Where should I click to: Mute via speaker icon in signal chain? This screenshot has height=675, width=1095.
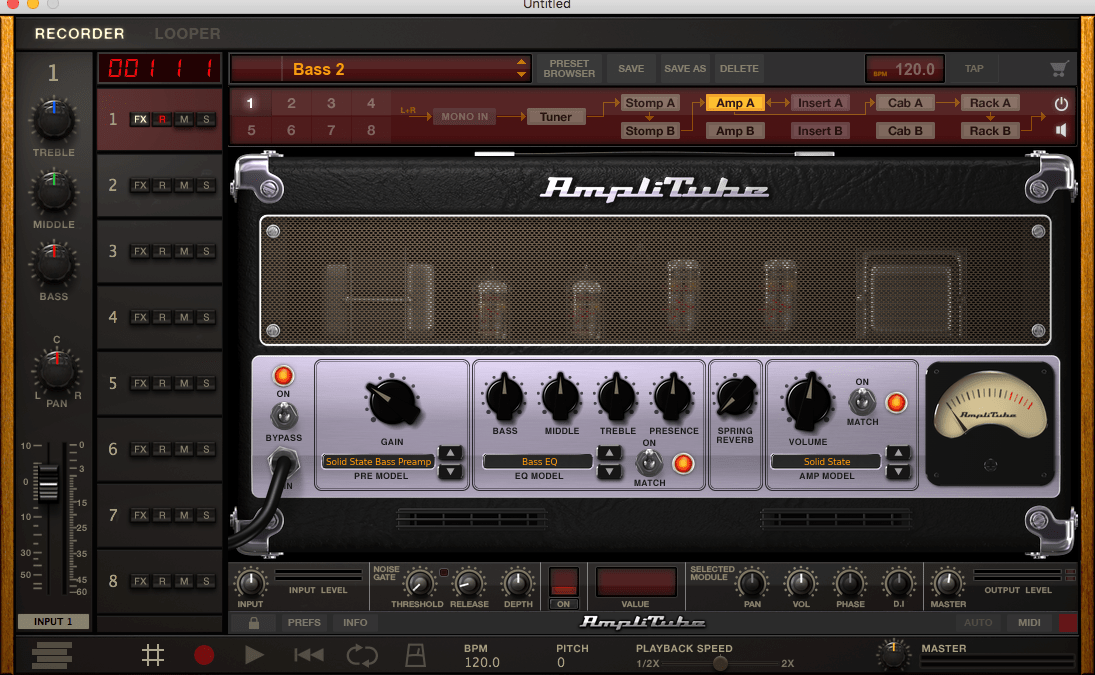pos(1061,131)
